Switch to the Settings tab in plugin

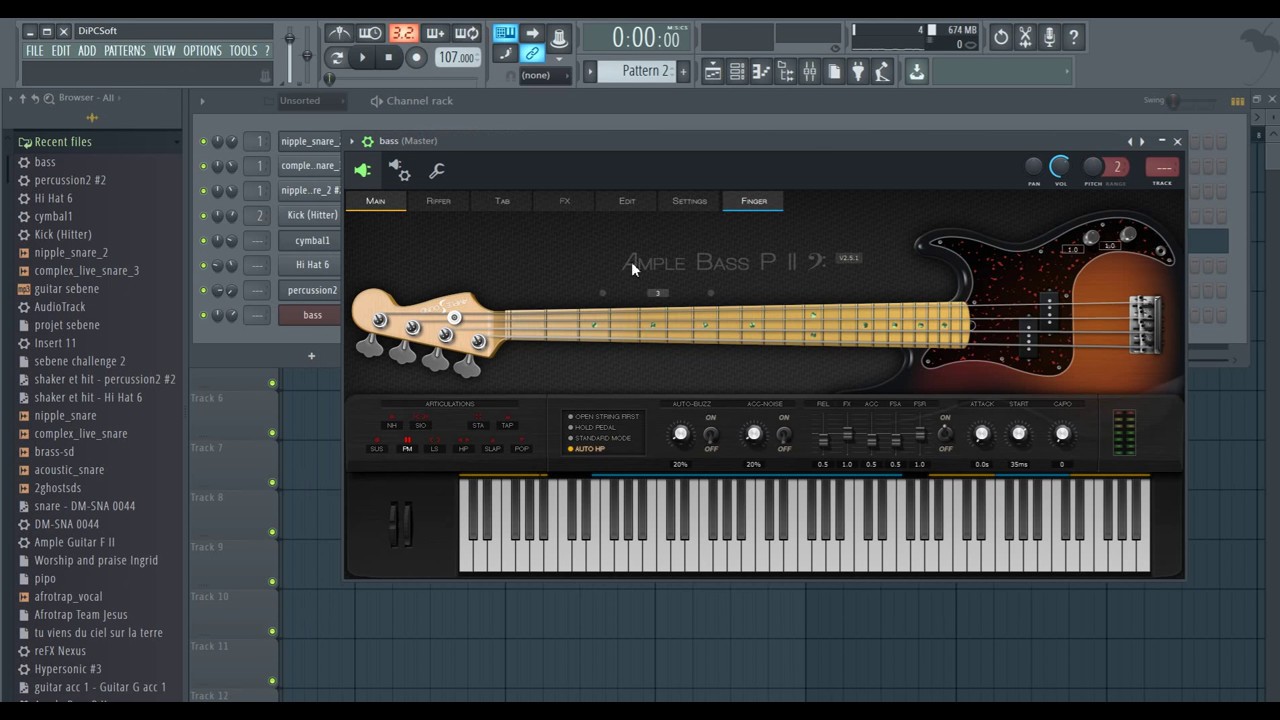[x=689, y=201]
